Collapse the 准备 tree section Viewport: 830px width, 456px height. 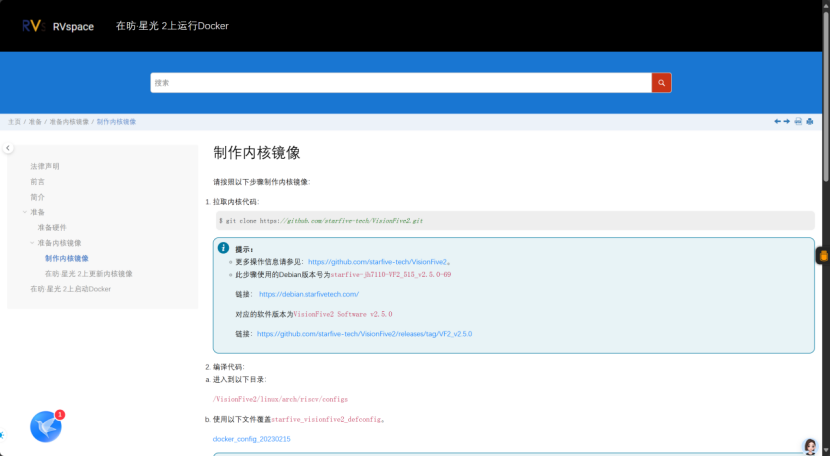[x=25, y=212]
